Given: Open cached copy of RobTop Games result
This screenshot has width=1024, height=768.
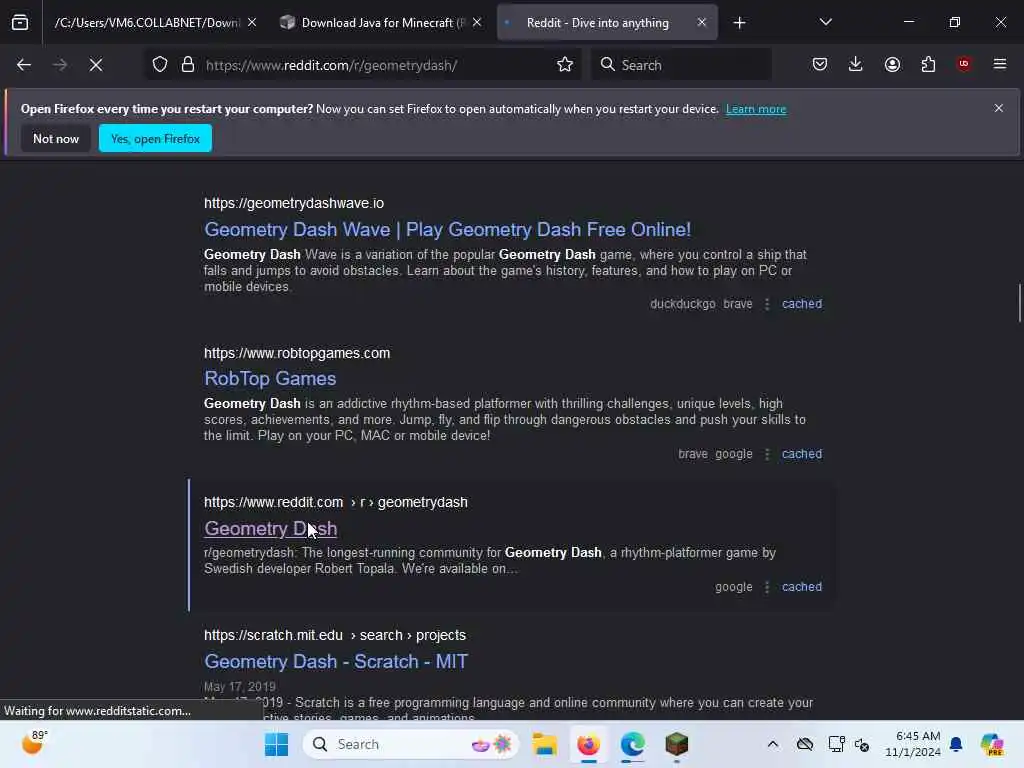Looking at the screenshot, I should [801, 454].
